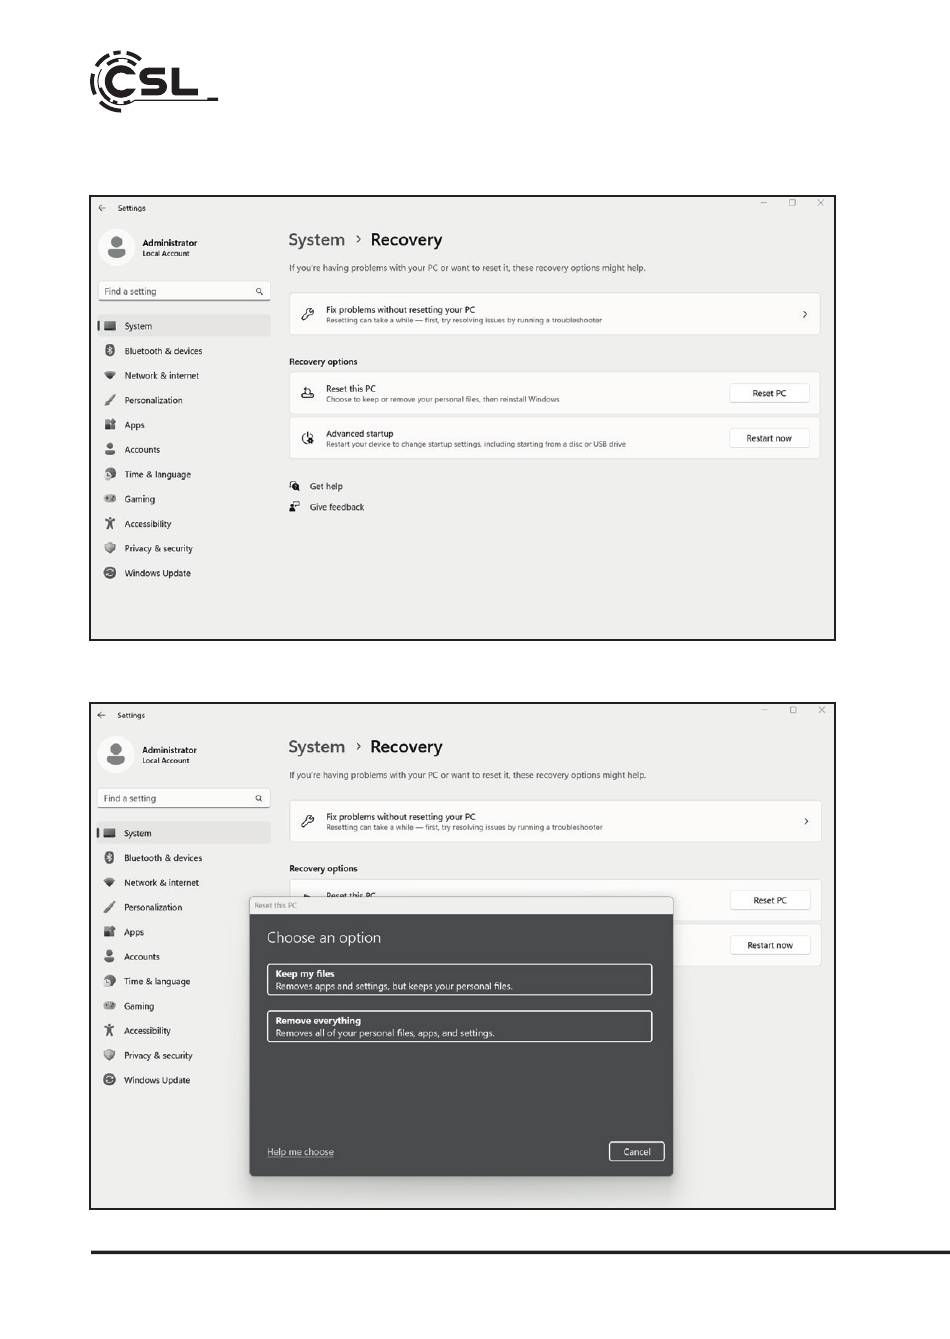Focus Find a setting field, window with dialog
This screenshot has width=950, height=1339.
pyautogui.click(x=184, y=798)
